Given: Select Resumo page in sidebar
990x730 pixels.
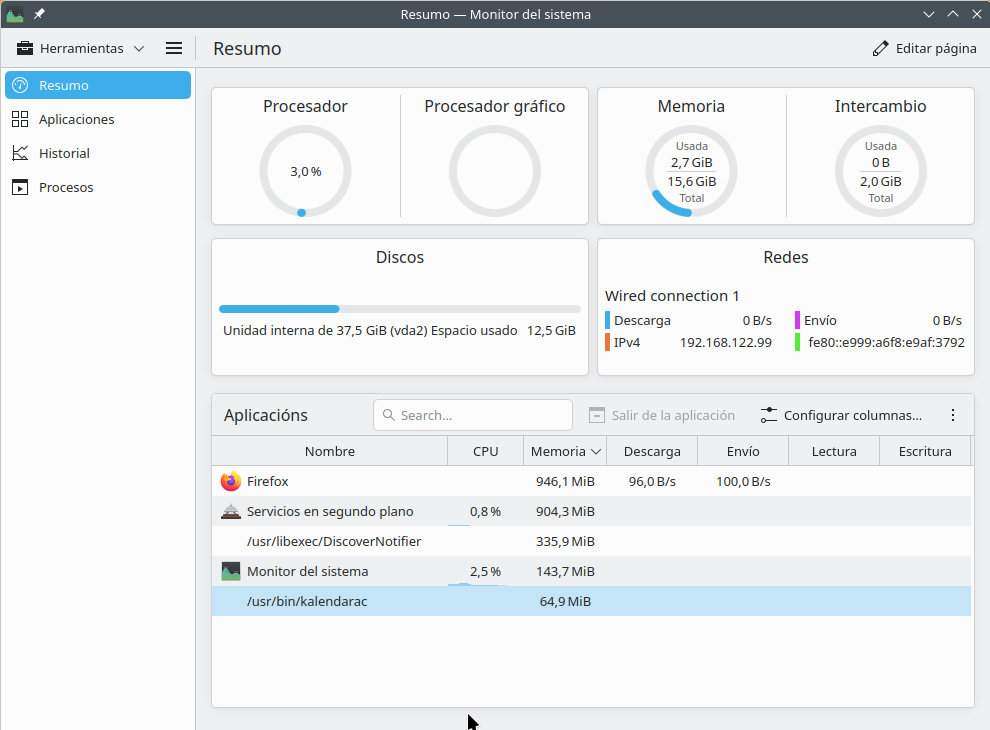Looking at the screenshot, I should coord(98,85).
